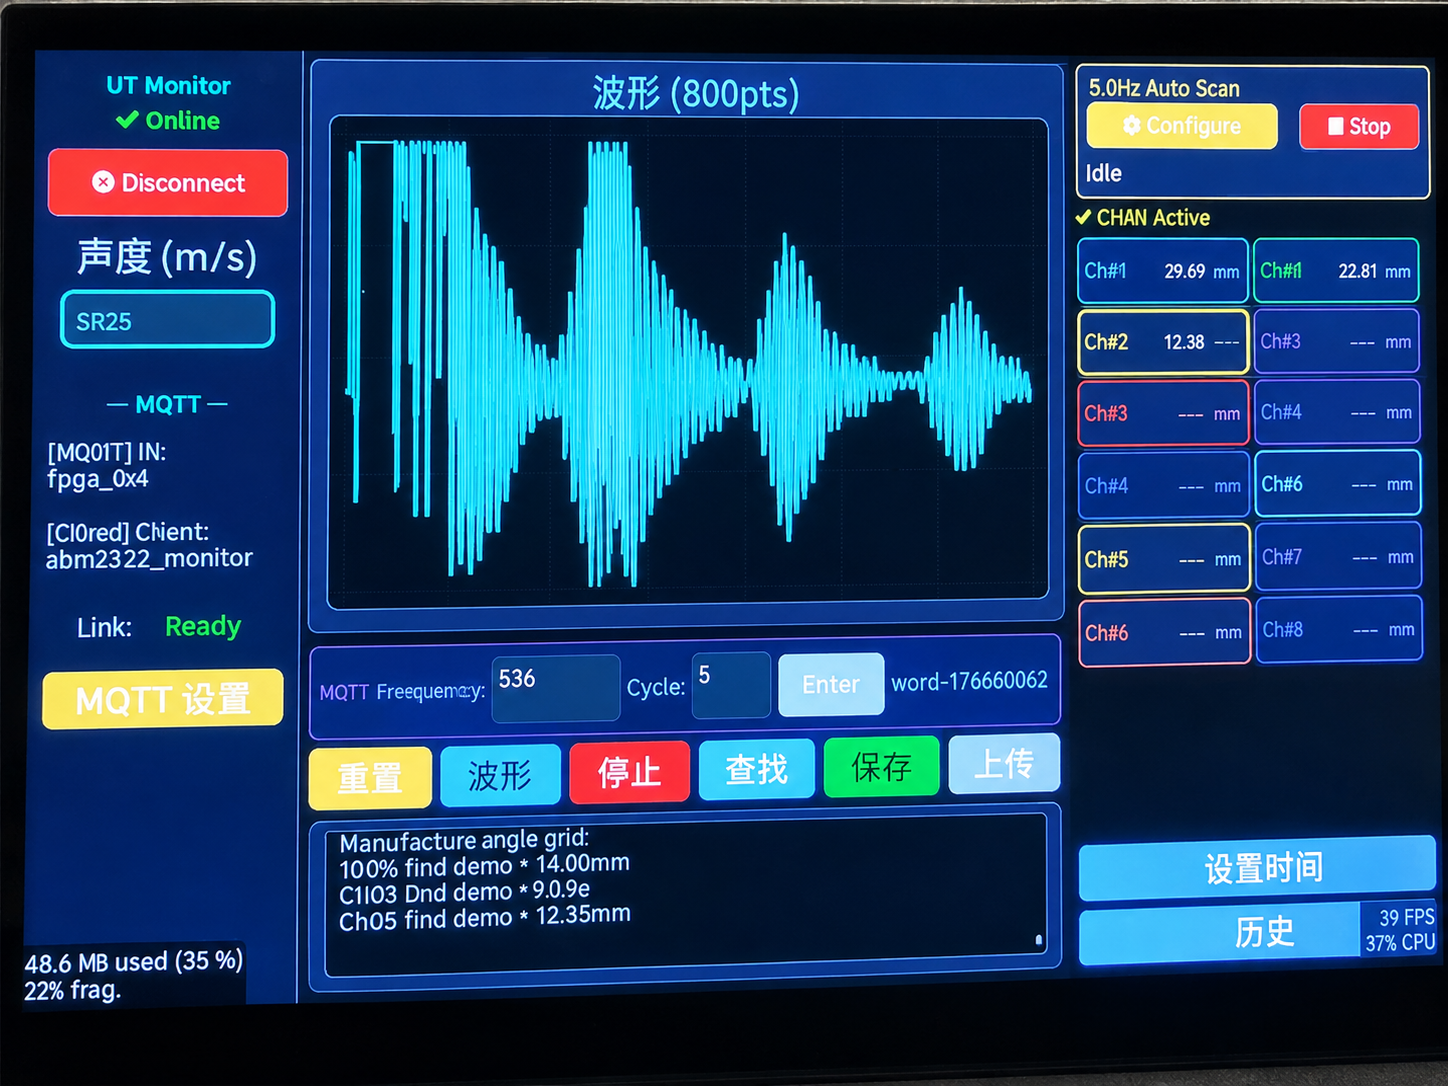Click the red 停止 button

pyautogui.click(x=630, y=772)
